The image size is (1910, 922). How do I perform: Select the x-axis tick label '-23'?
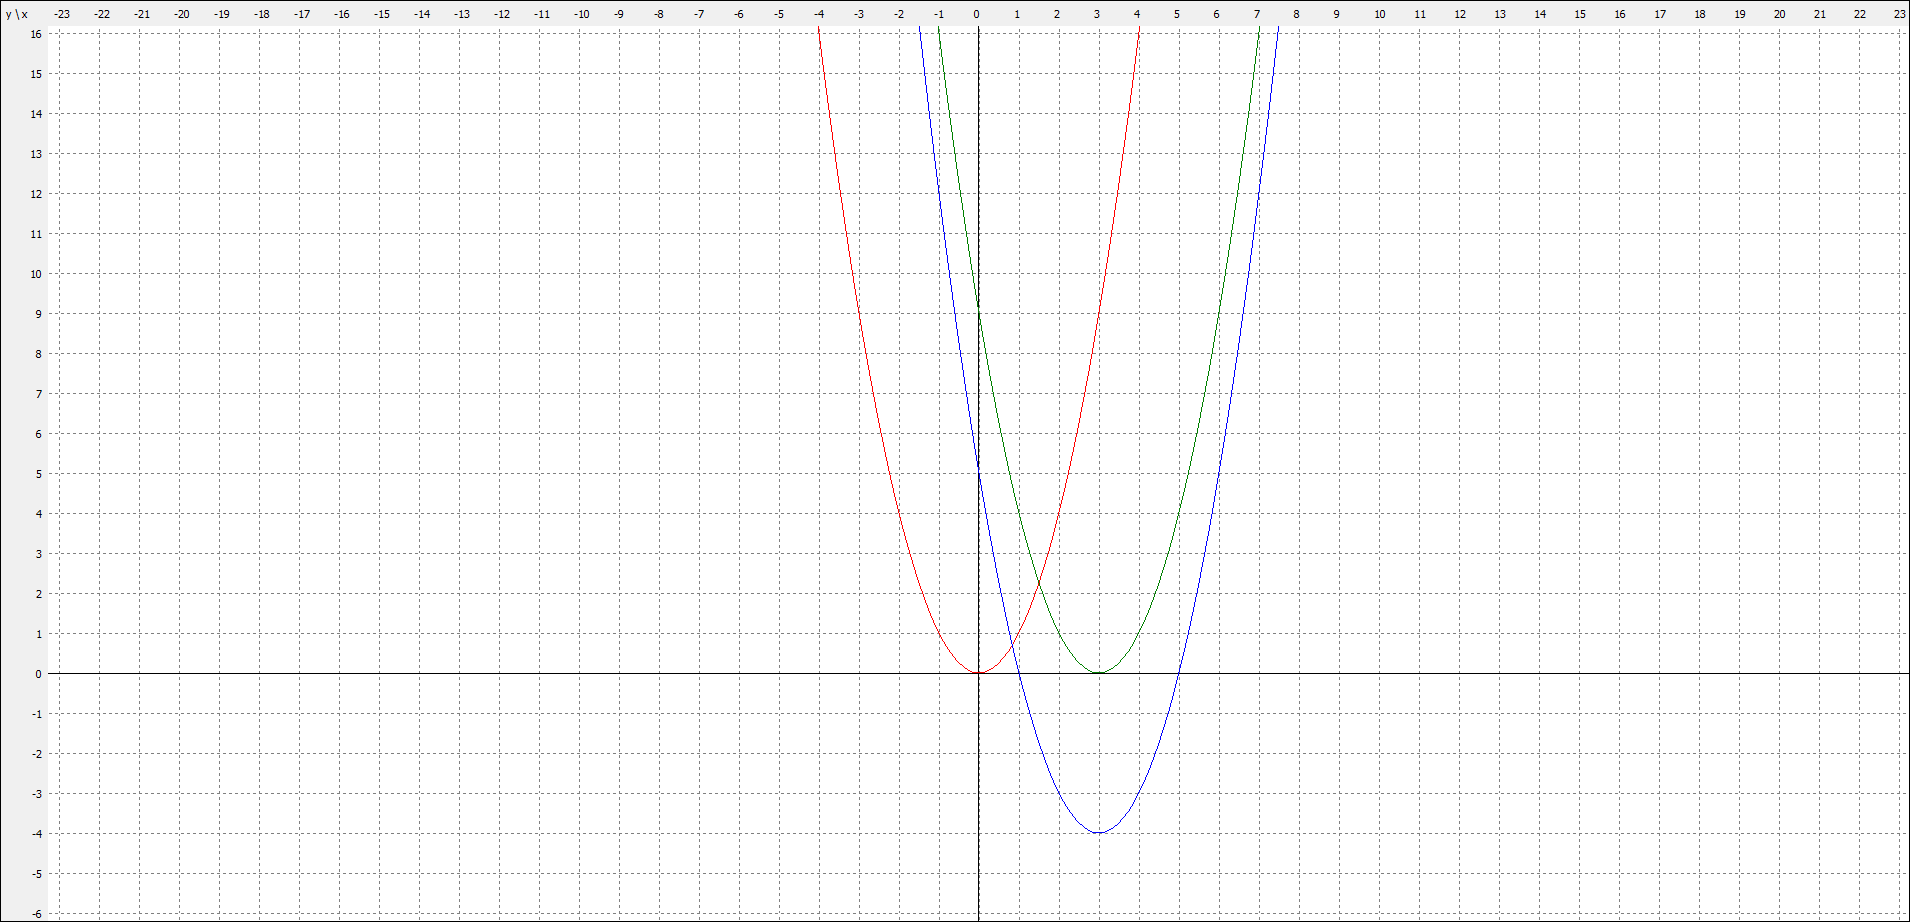(x=62, y=14)
